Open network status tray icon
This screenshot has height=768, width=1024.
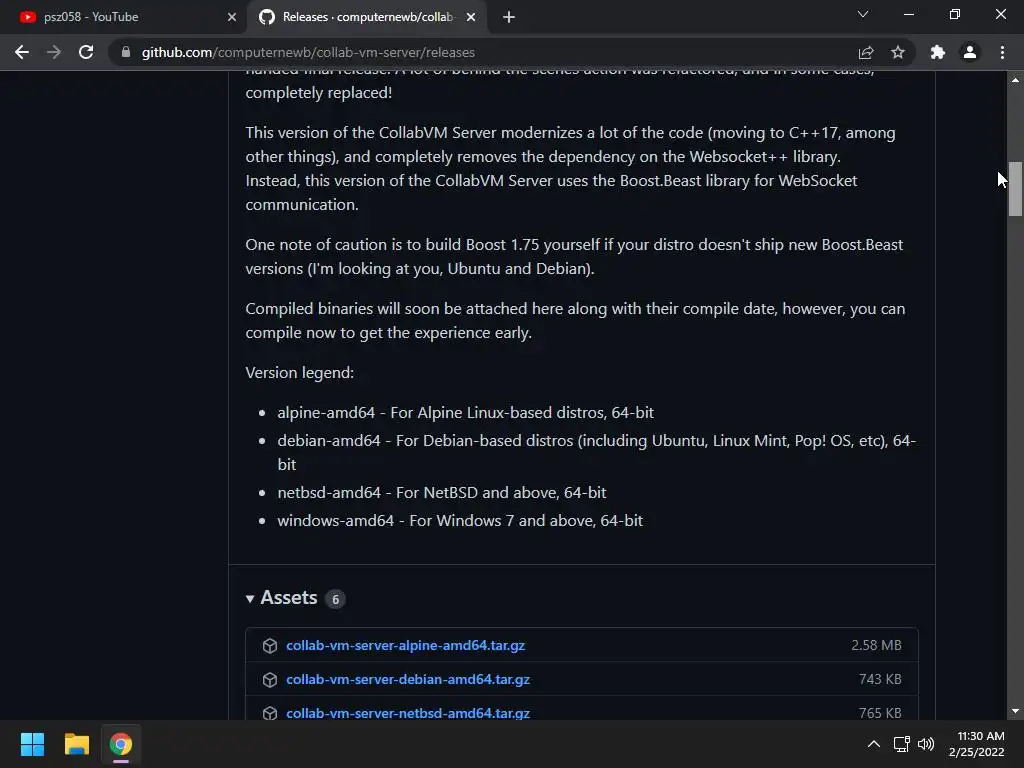[x=902, y=744]
